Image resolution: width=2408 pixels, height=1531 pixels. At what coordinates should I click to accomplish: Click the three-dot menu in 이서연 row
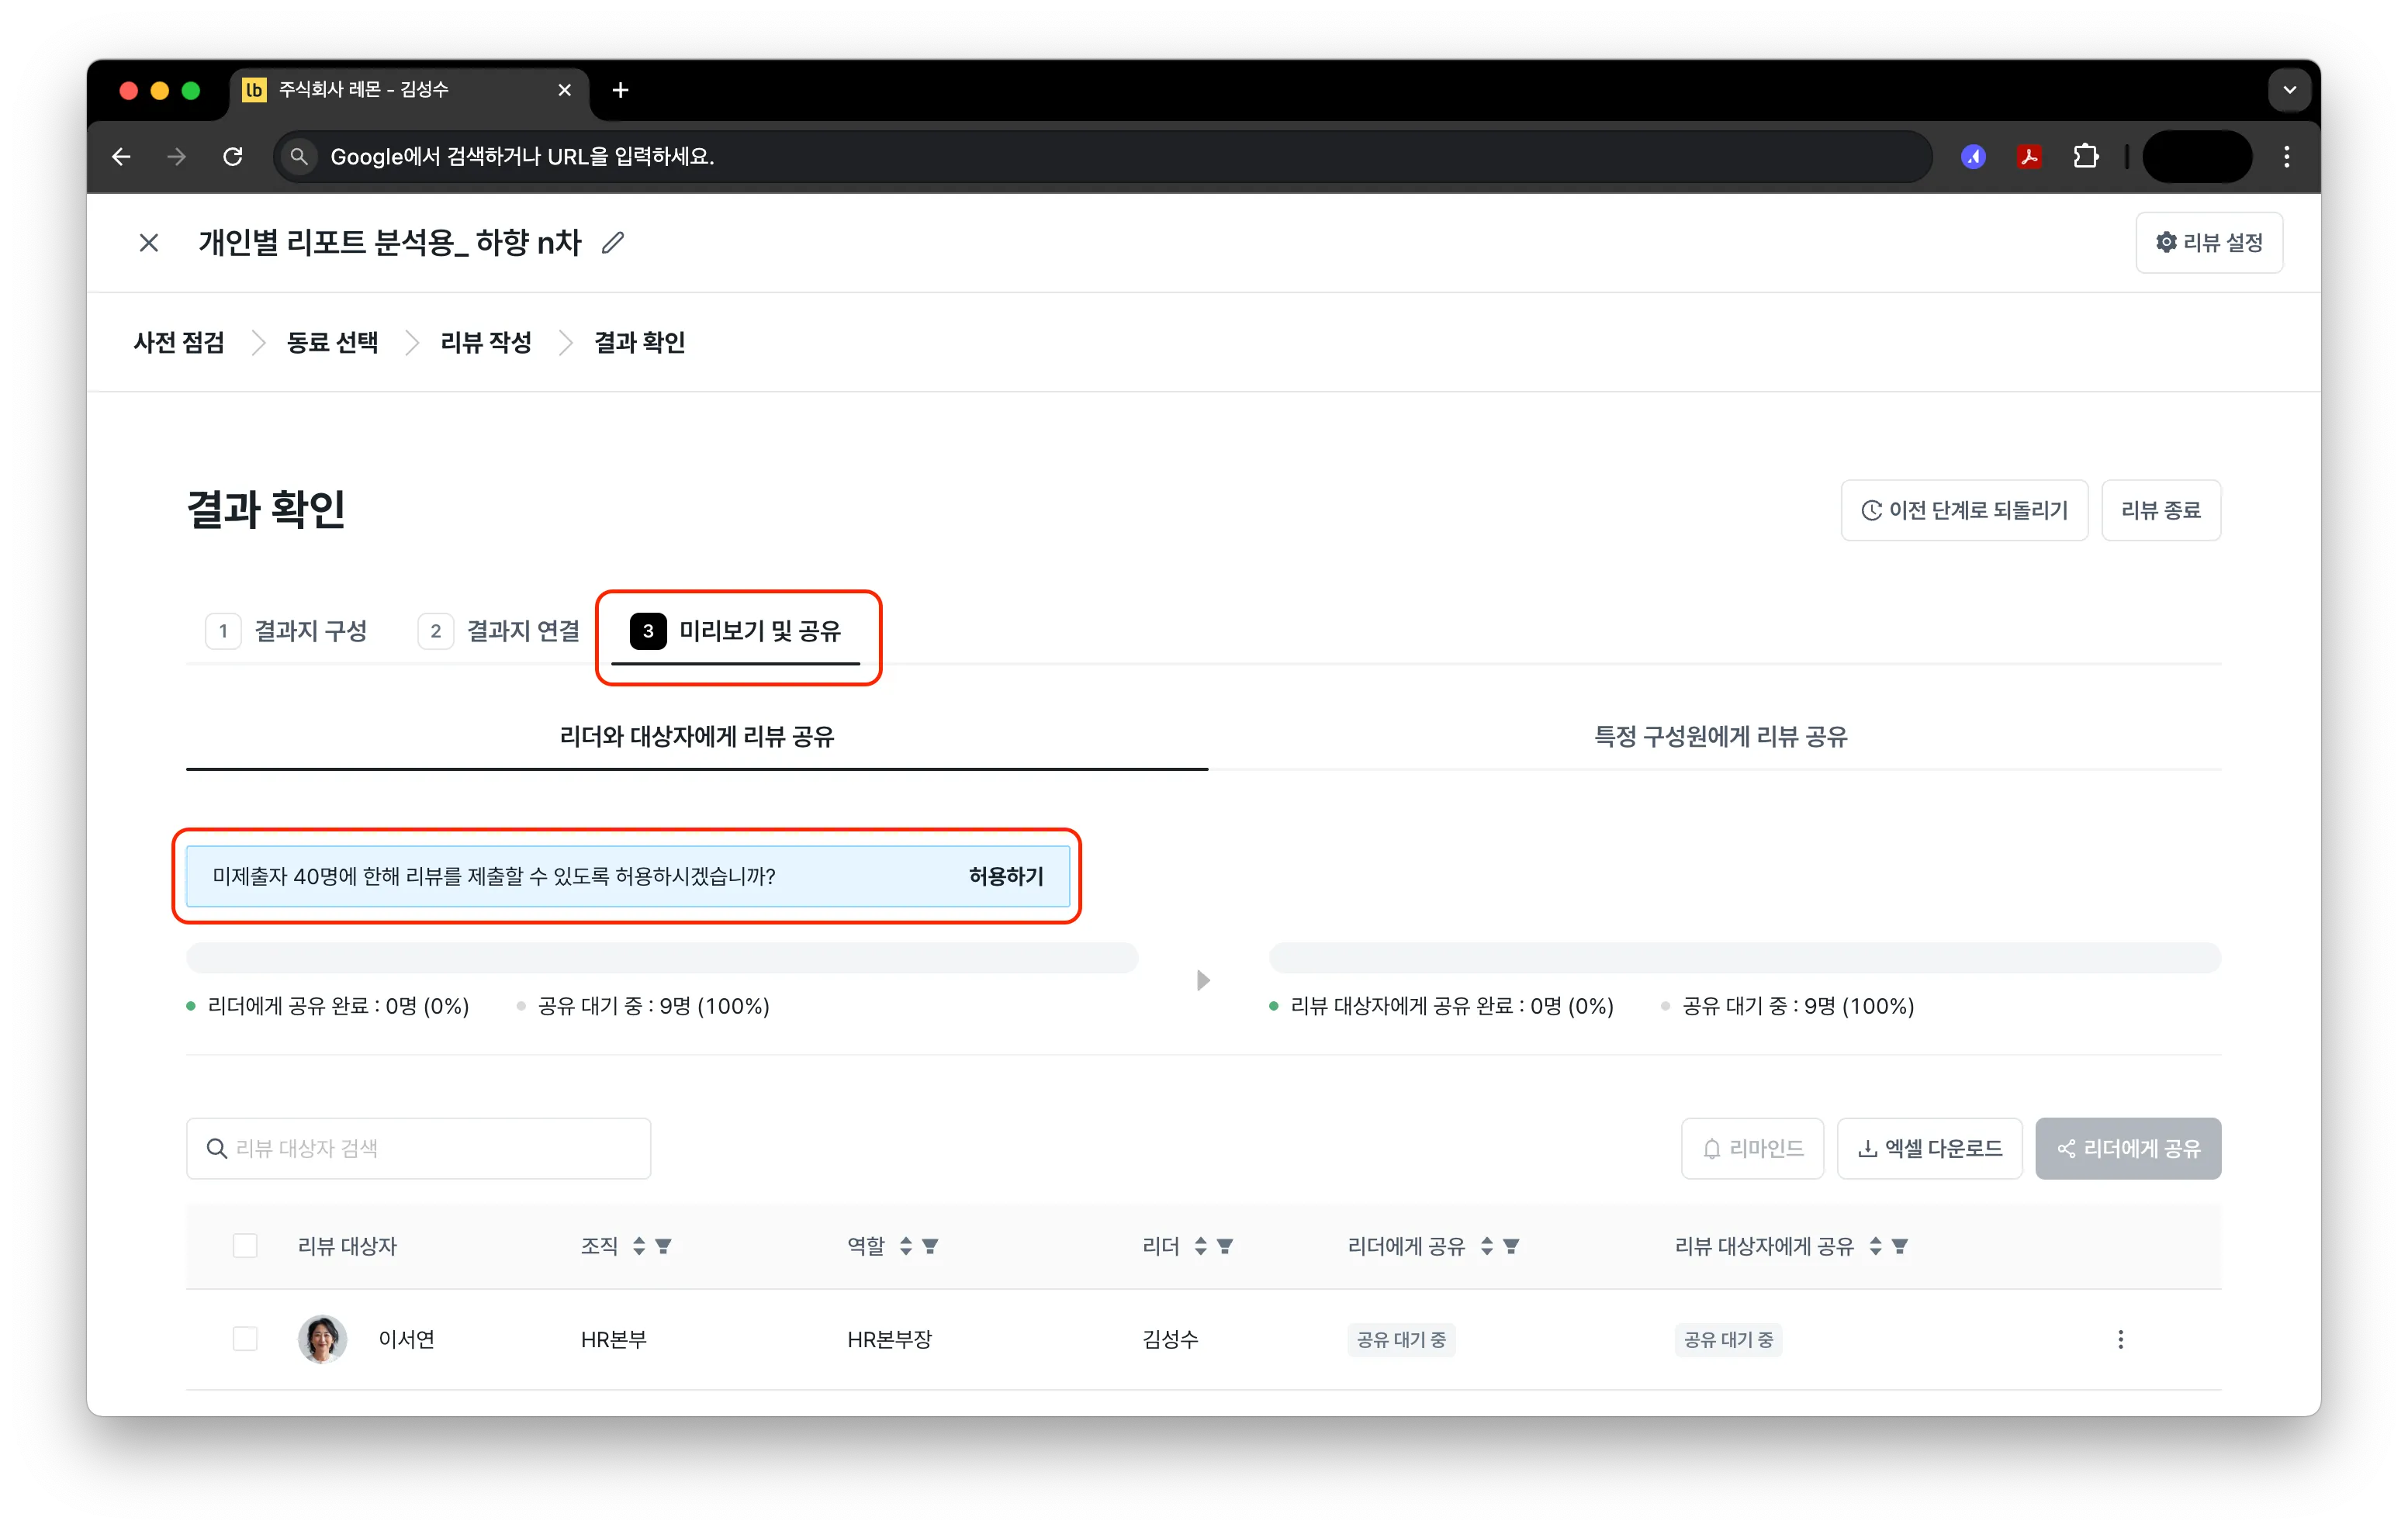[2120, 1339]
